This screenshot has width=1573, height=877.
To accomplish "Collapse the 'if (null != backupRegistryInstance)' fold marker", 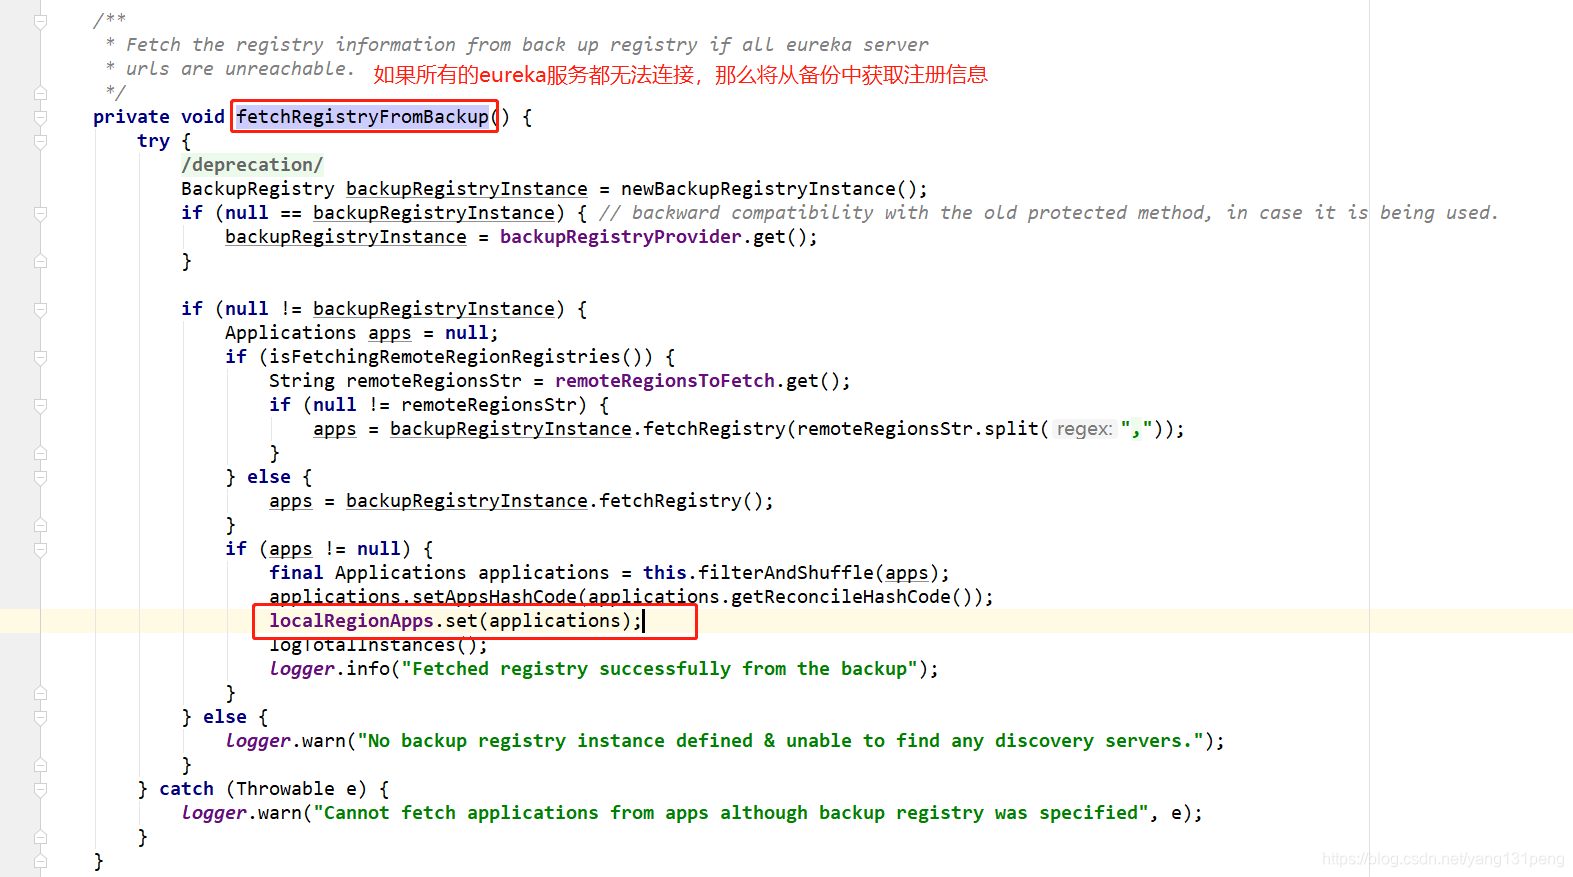I will (x=40, y=309).
